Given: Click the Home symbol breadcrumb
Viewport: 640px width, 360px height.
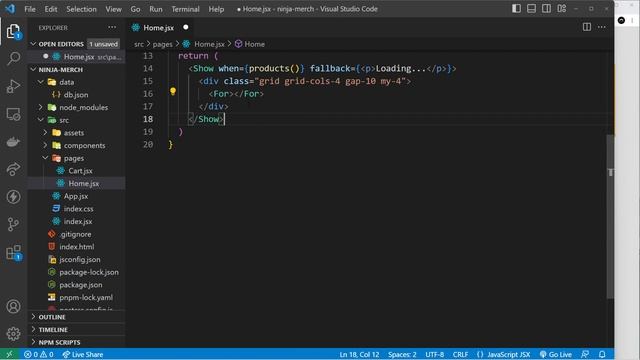Looking at the screenshot, I should (x=250, y=44).
